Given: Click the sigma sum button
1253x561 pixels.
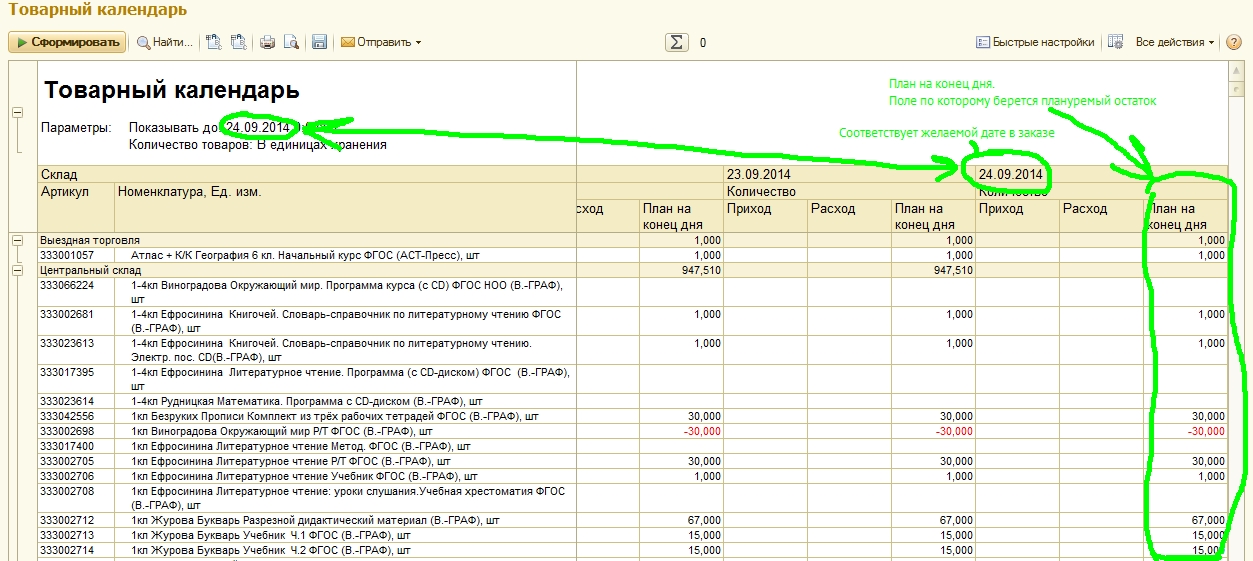Looking at the screenshot, I should pos(677,42).
